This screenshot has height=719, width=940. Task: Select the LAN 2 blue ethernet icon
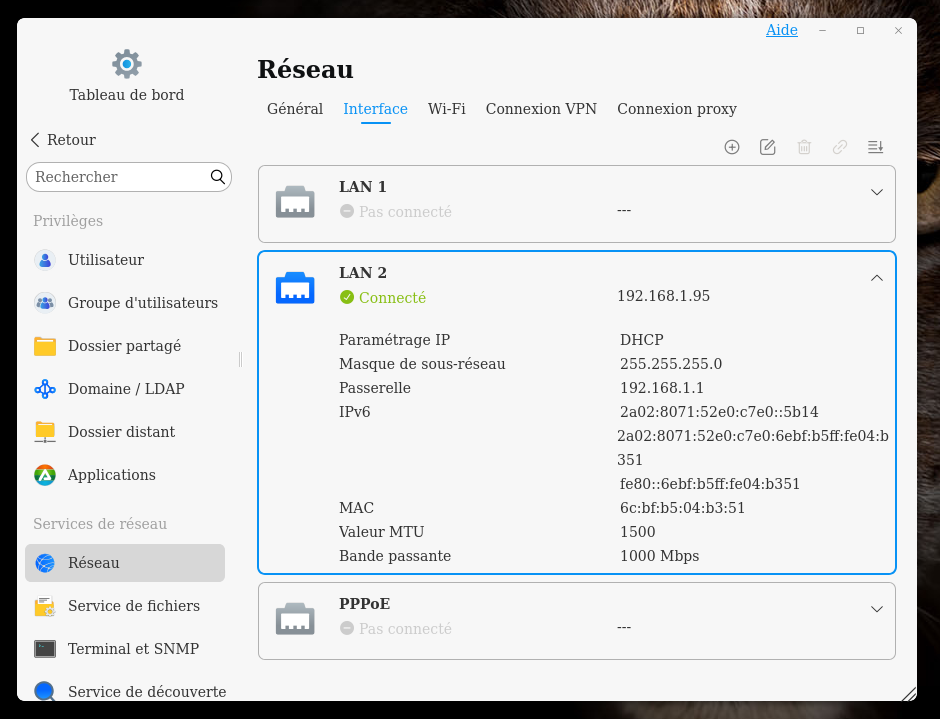tap(295, 288)
